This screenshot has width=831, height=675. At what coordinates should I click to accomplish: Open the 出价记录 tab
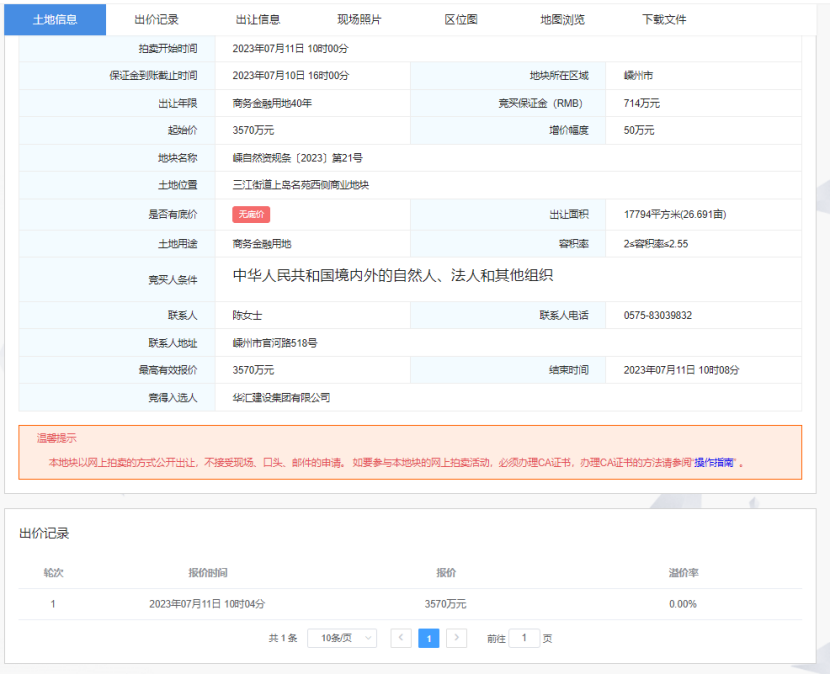tap(156, 19)
